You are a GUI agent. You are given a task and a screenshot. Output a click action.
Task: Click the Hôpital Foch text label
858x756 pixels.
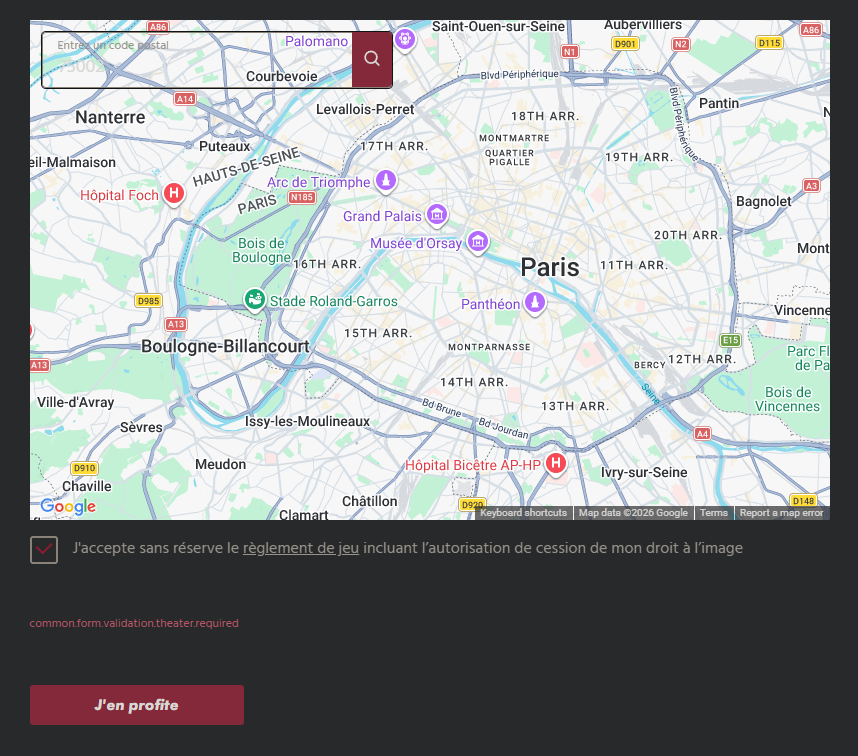tap(119, 195)
